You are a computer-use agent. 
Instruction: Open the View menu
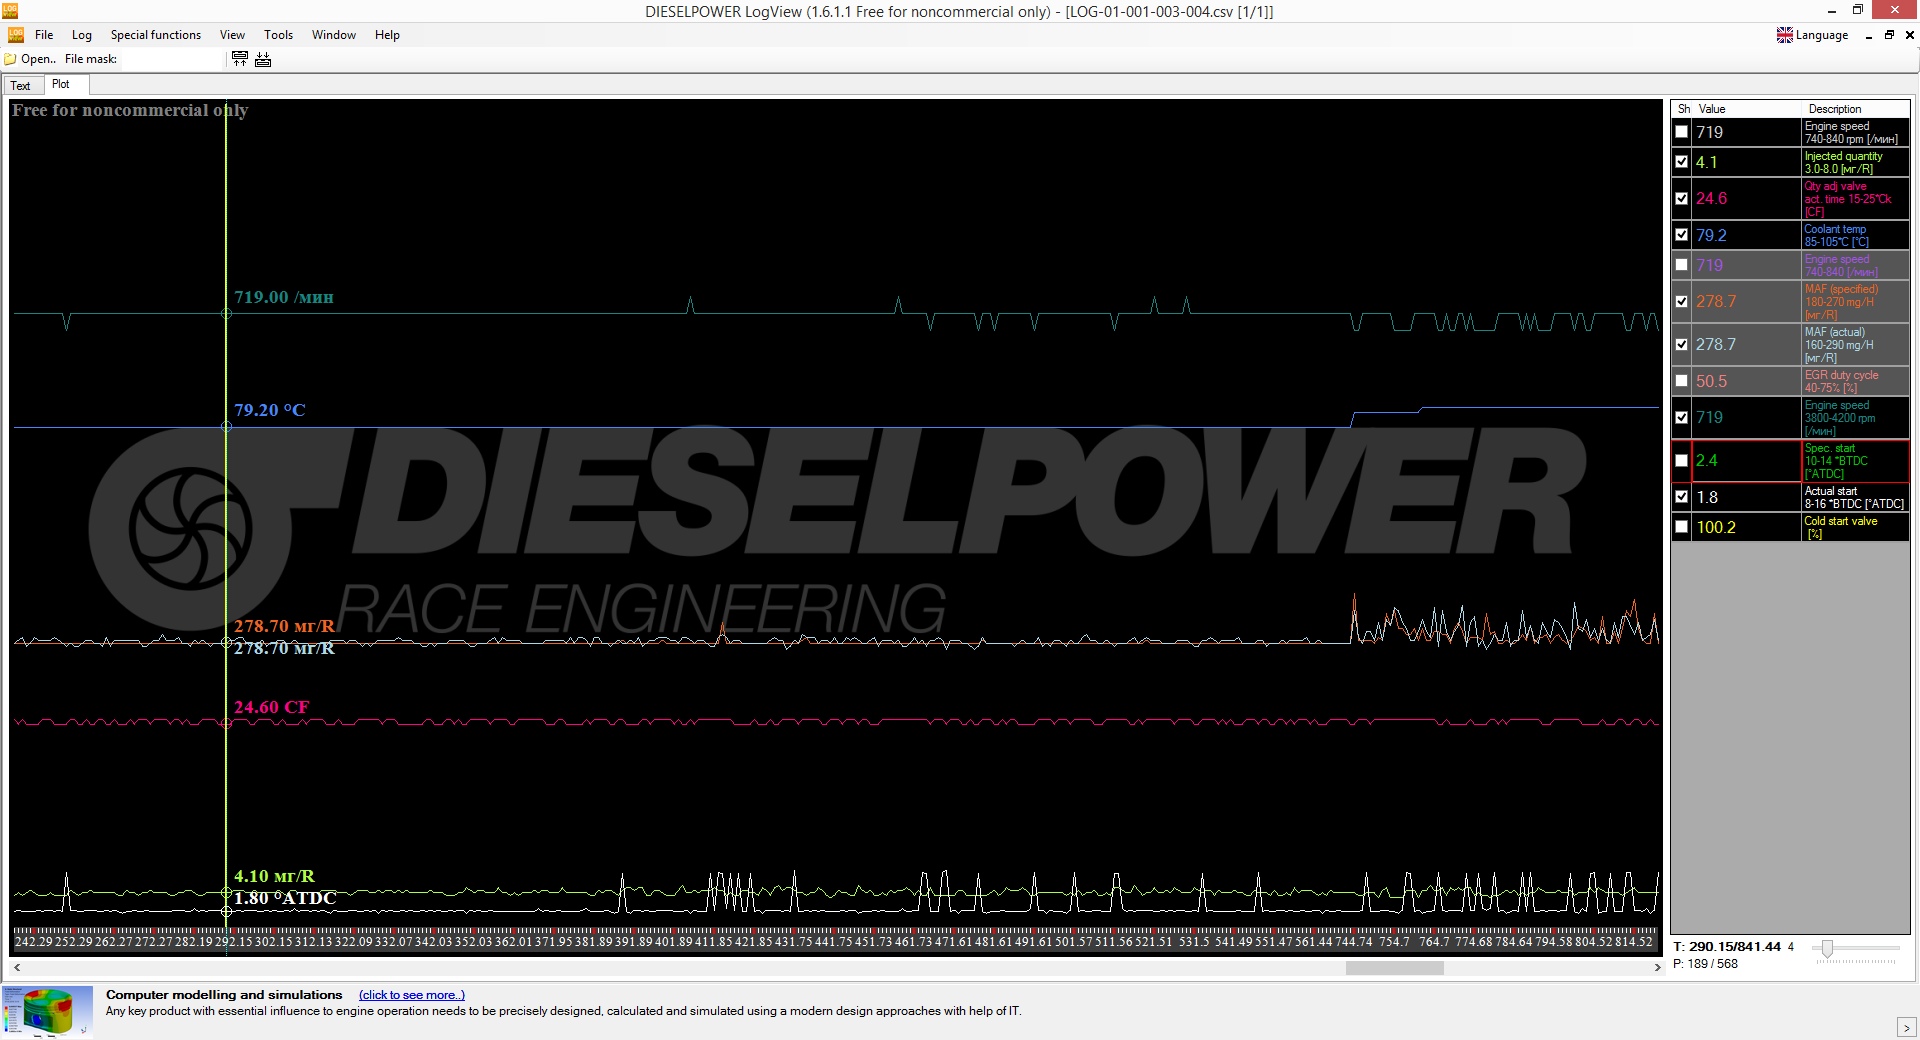point(232,35)
